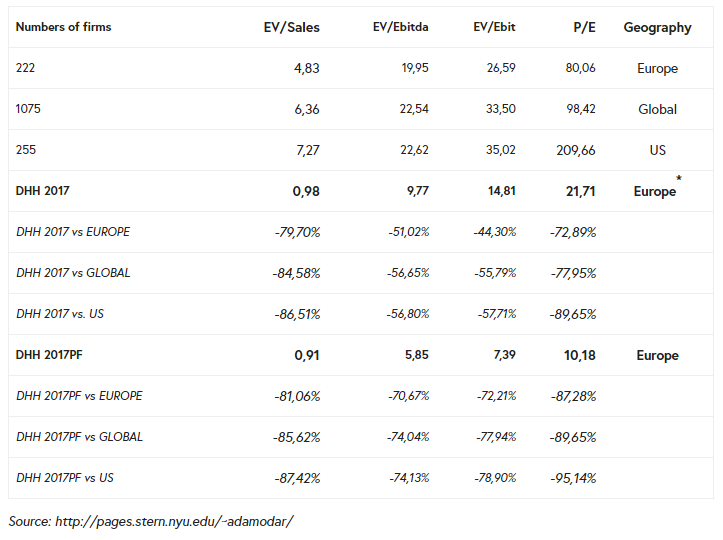Click the 'DHH 2017' bold row label
This screenshot has height=540, width=723.
point(43,190)
